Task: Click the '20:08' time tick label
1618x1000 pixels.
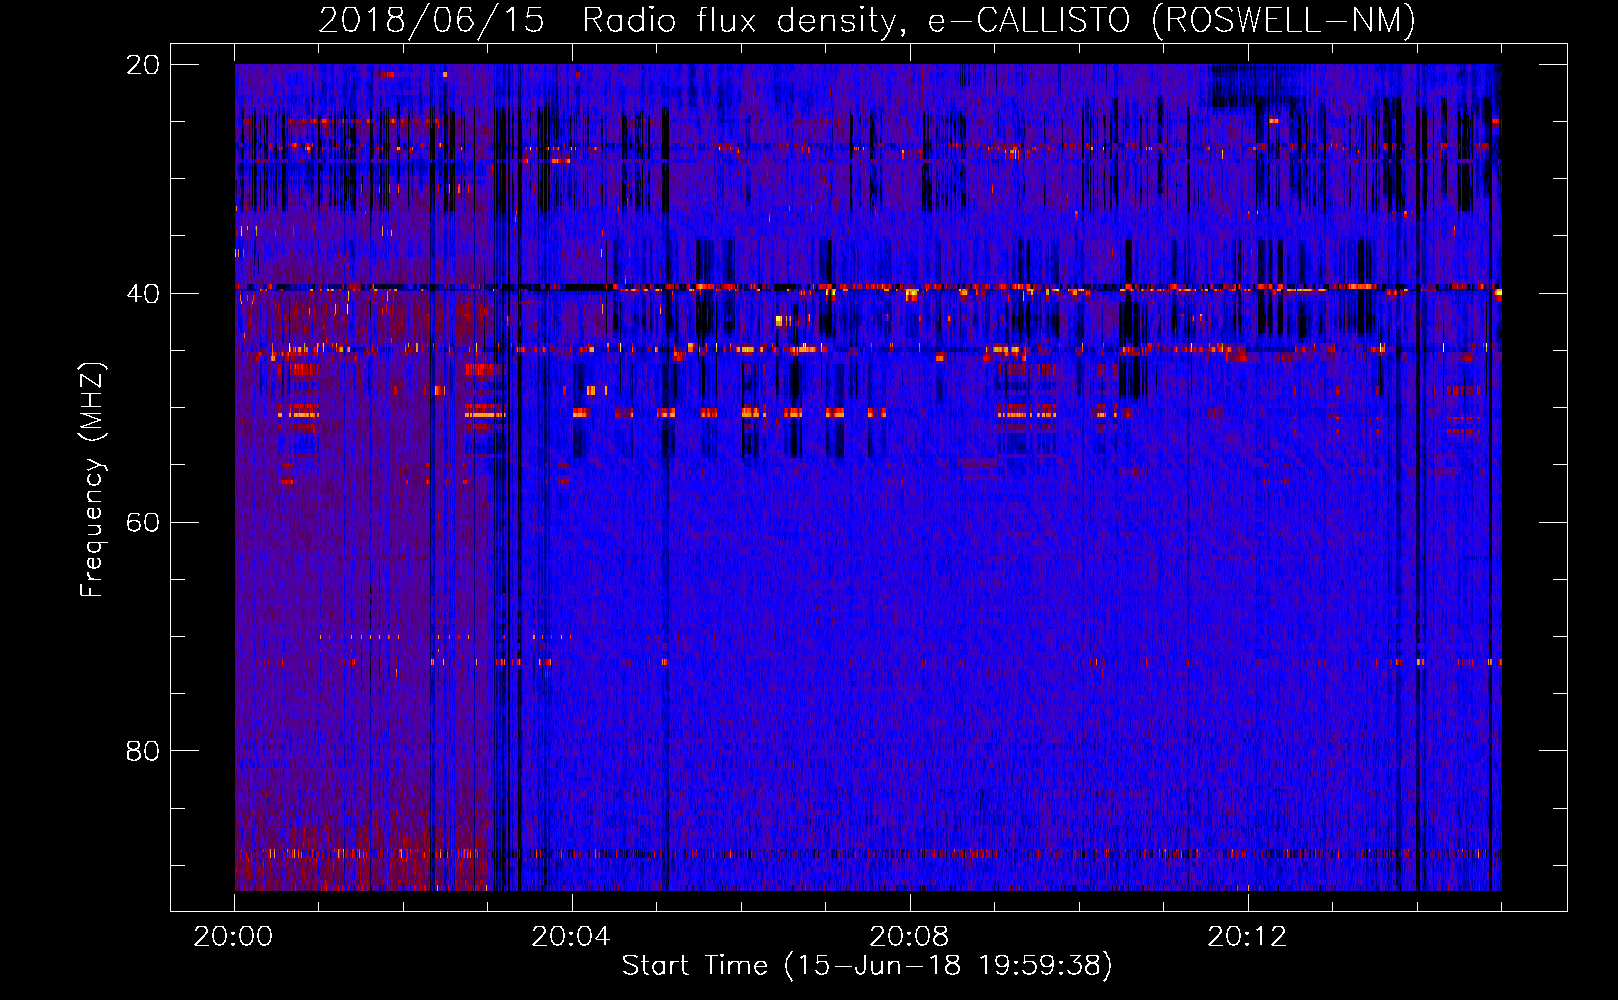Action: pos(909,937)
